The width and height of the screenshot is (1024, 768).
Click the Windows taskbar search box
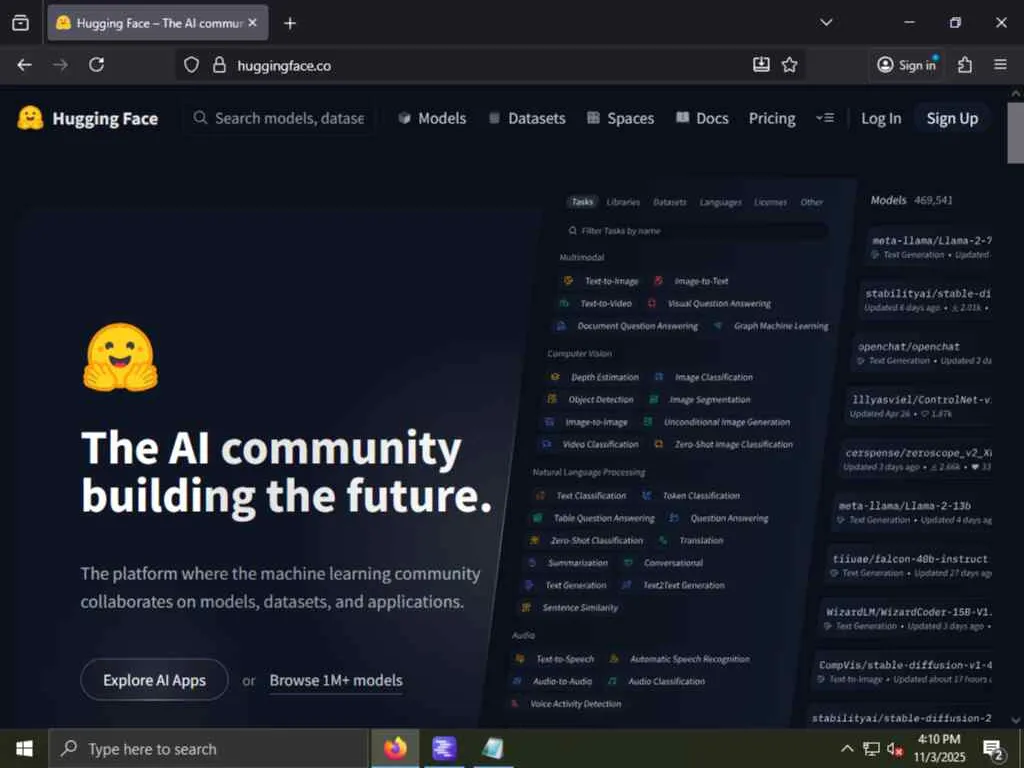[x=209, y=748]
